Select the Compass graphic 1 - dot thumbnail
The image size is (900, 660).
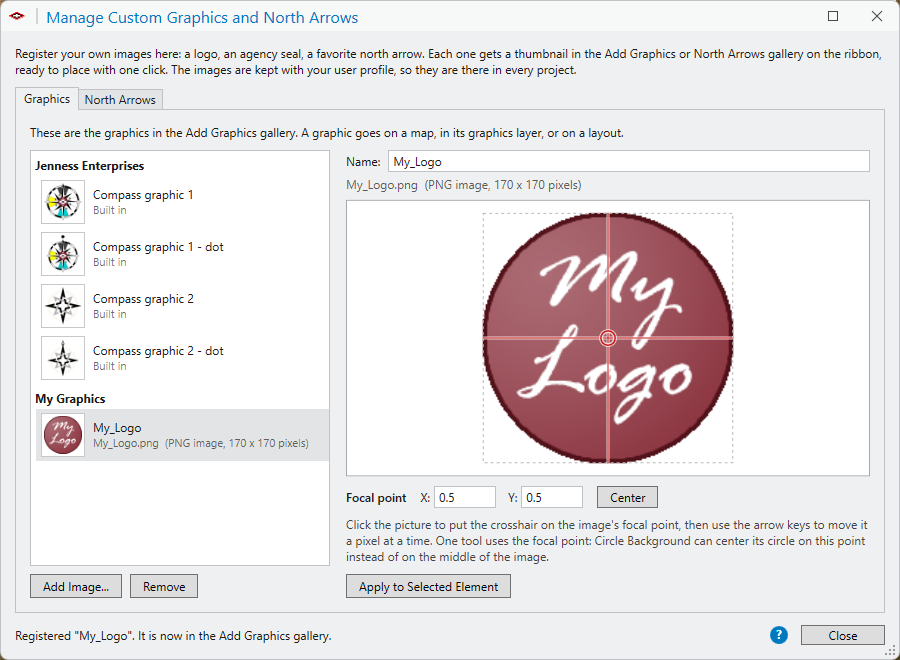tap(63, 254)
